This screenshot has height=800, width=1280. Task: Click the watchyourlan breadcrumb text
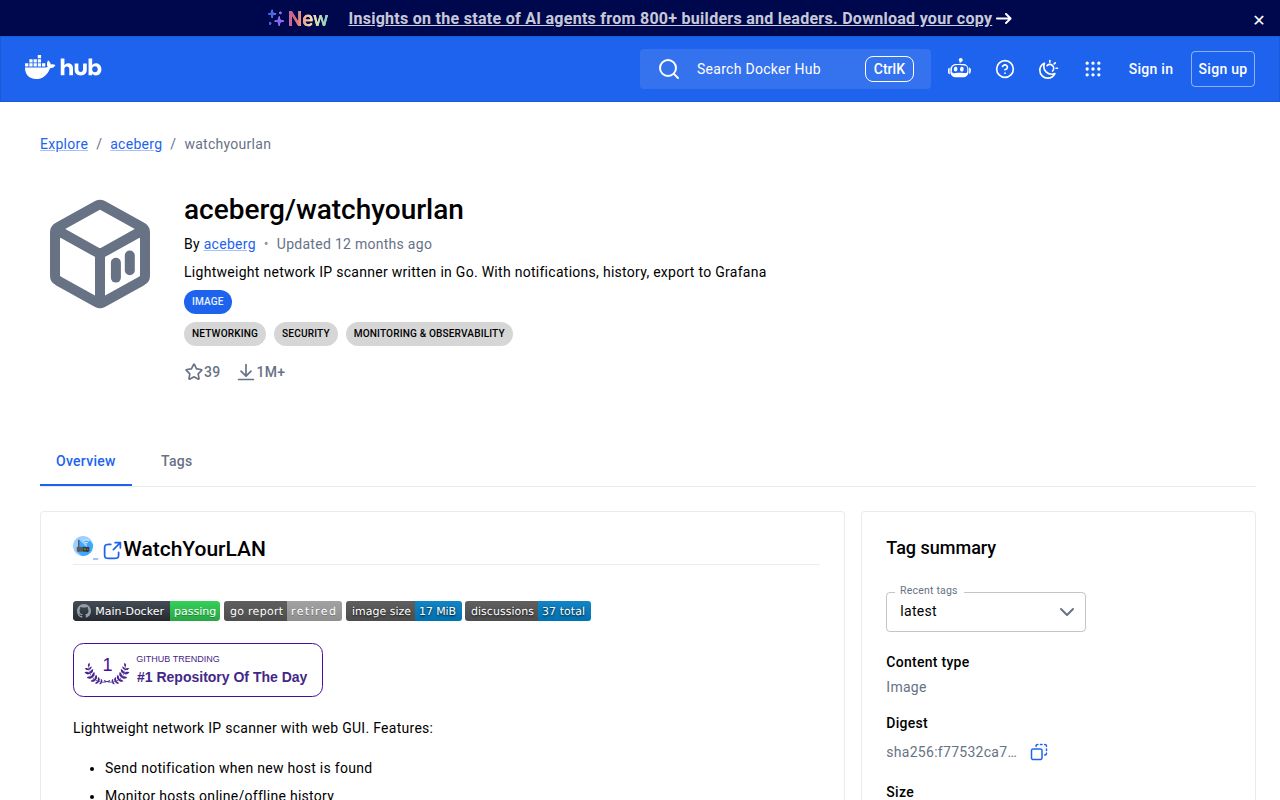pos(228,144)
